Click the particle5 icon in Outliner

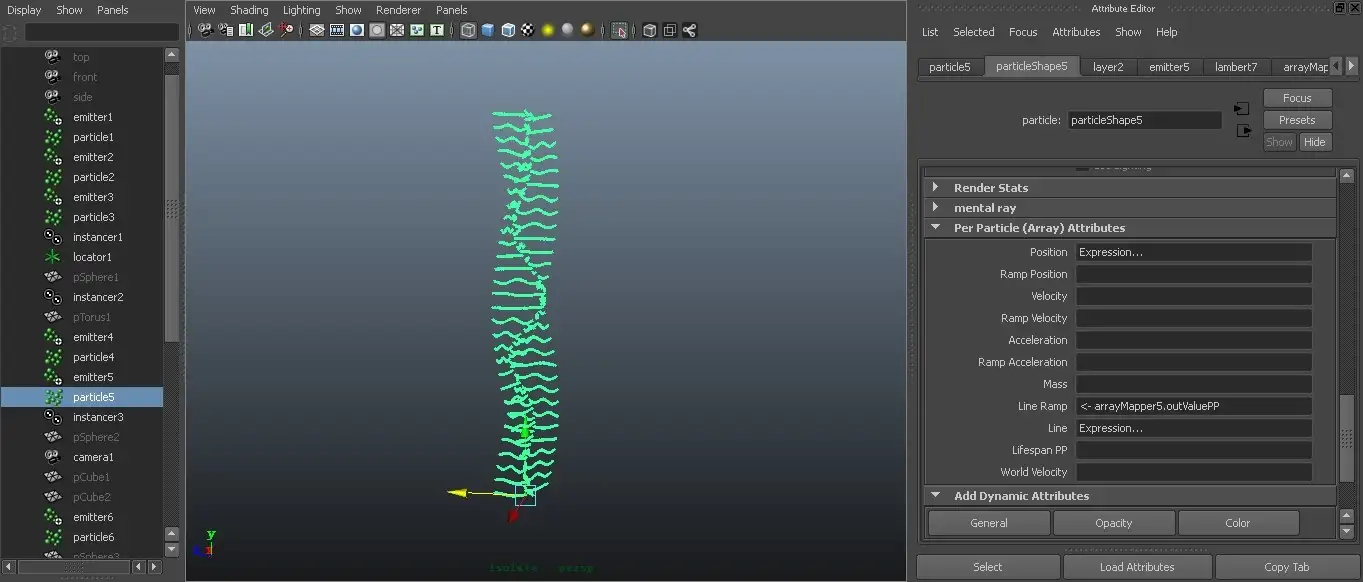coord(53,397)
